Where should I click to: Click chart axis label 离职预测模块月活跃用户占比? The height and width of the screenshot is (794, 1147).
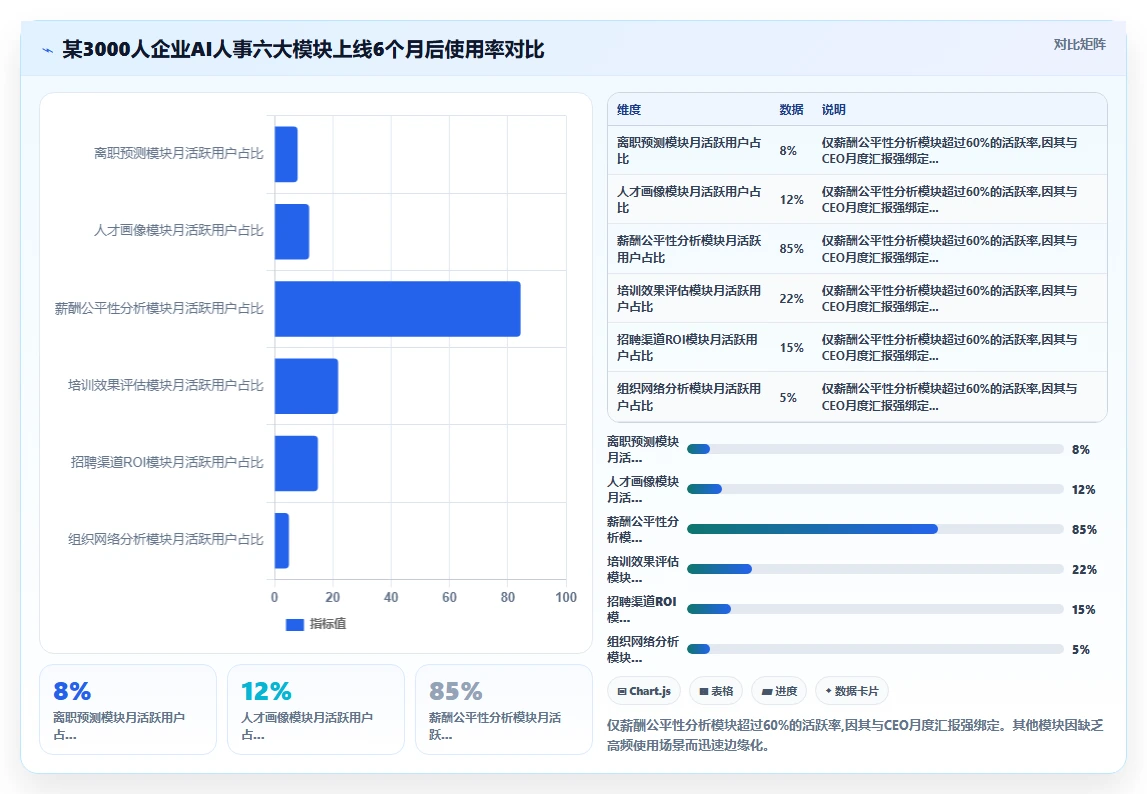178,154
